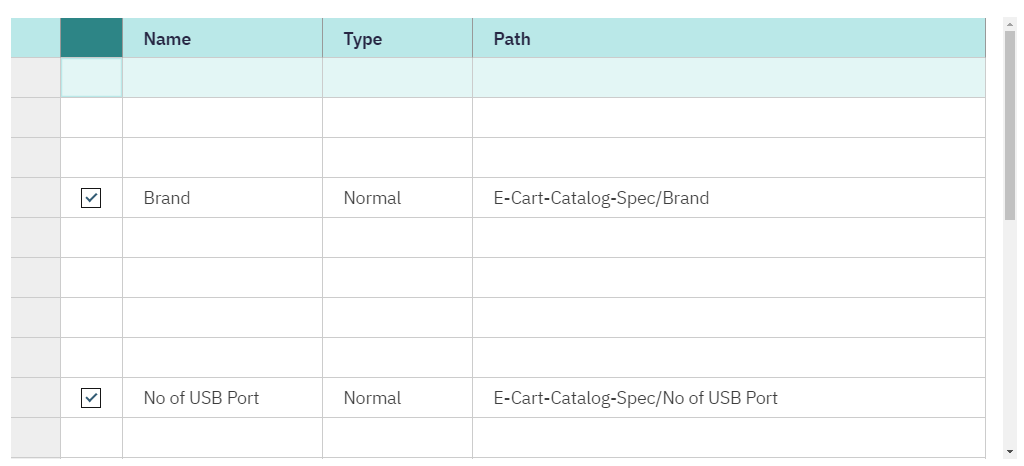Select the gray row header of Brand row

(36, 198)
